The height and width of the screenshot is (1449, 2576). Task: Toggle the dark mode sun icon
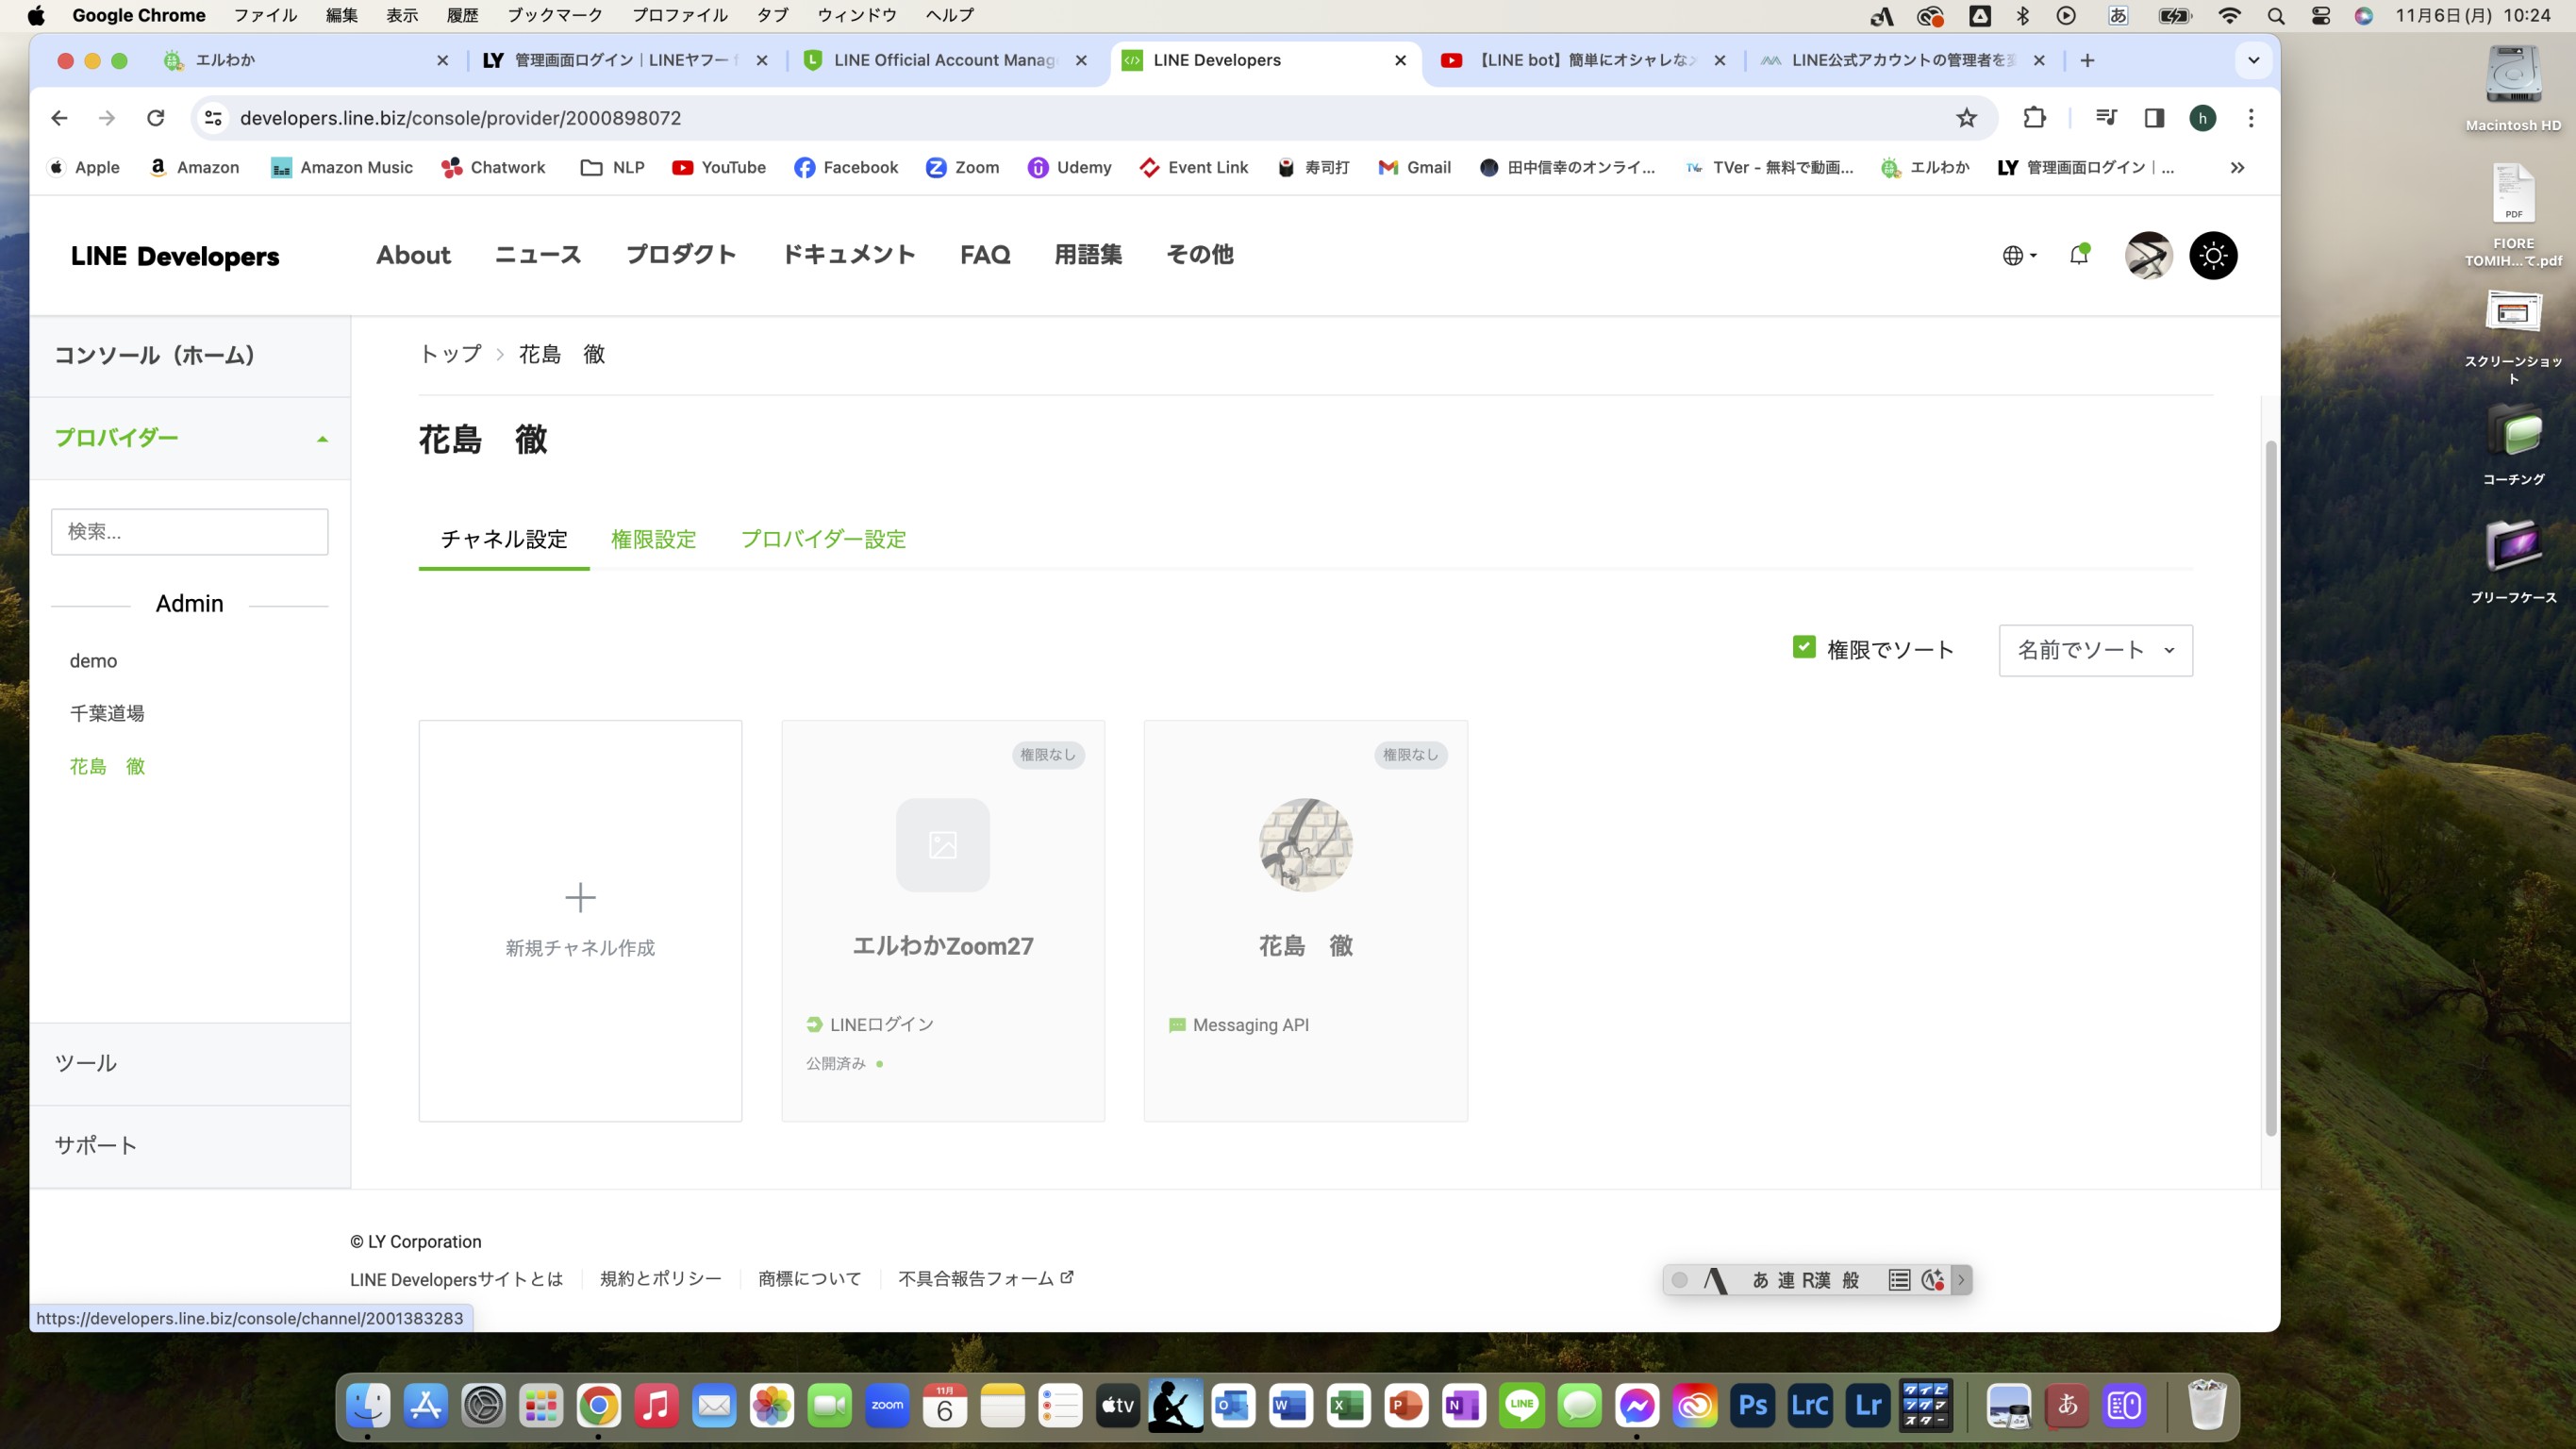click(x=2213, y=255)
